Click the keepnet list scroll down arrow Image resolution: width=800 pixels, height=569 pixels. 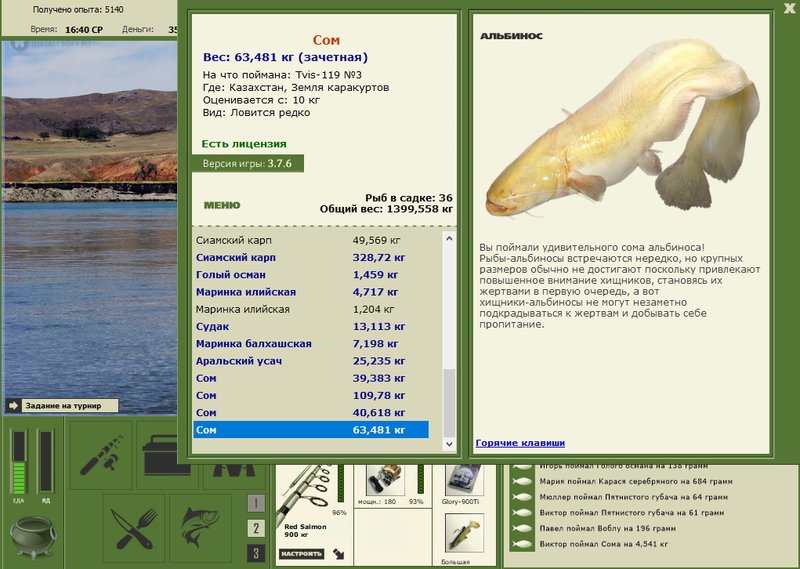pos(449,444)
